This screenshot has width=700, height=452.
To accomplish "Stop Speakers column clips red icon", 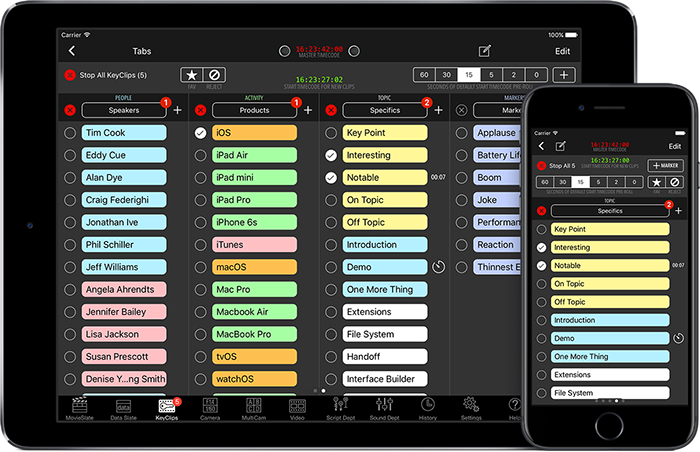I will (x=70, y=110).
